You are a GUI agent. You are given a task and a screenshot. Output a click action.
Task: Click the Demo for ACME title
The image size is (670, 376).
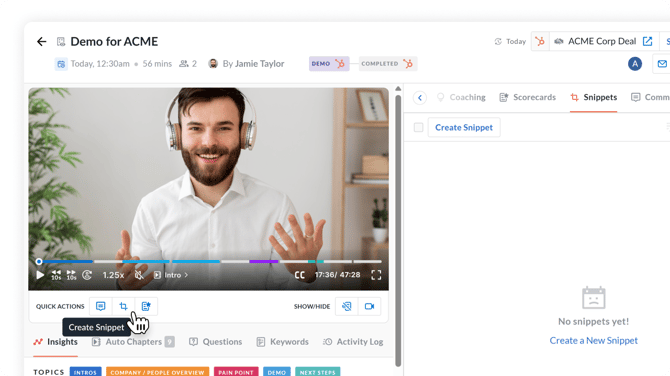point(114,41)
